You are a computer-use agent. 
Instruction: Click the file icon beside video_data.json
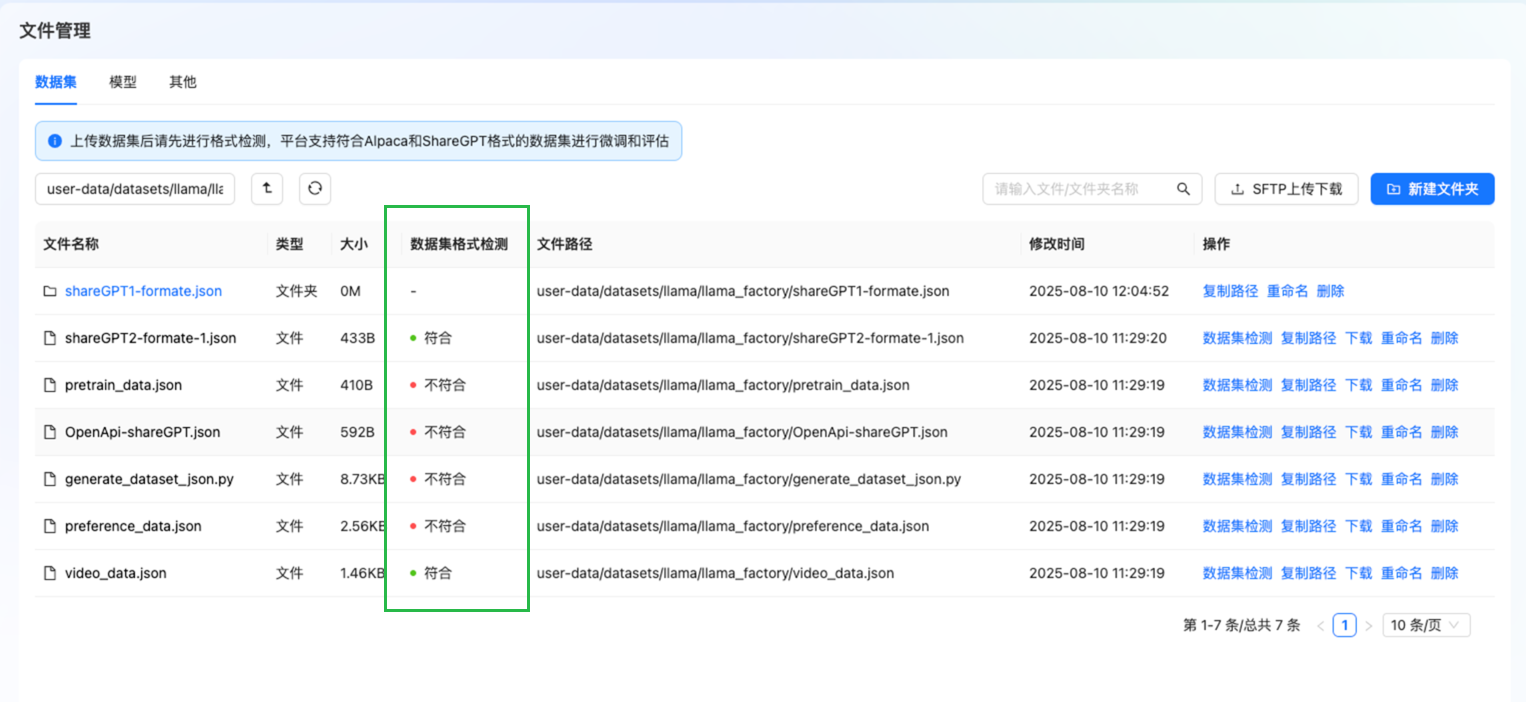[x=50, y=573]
